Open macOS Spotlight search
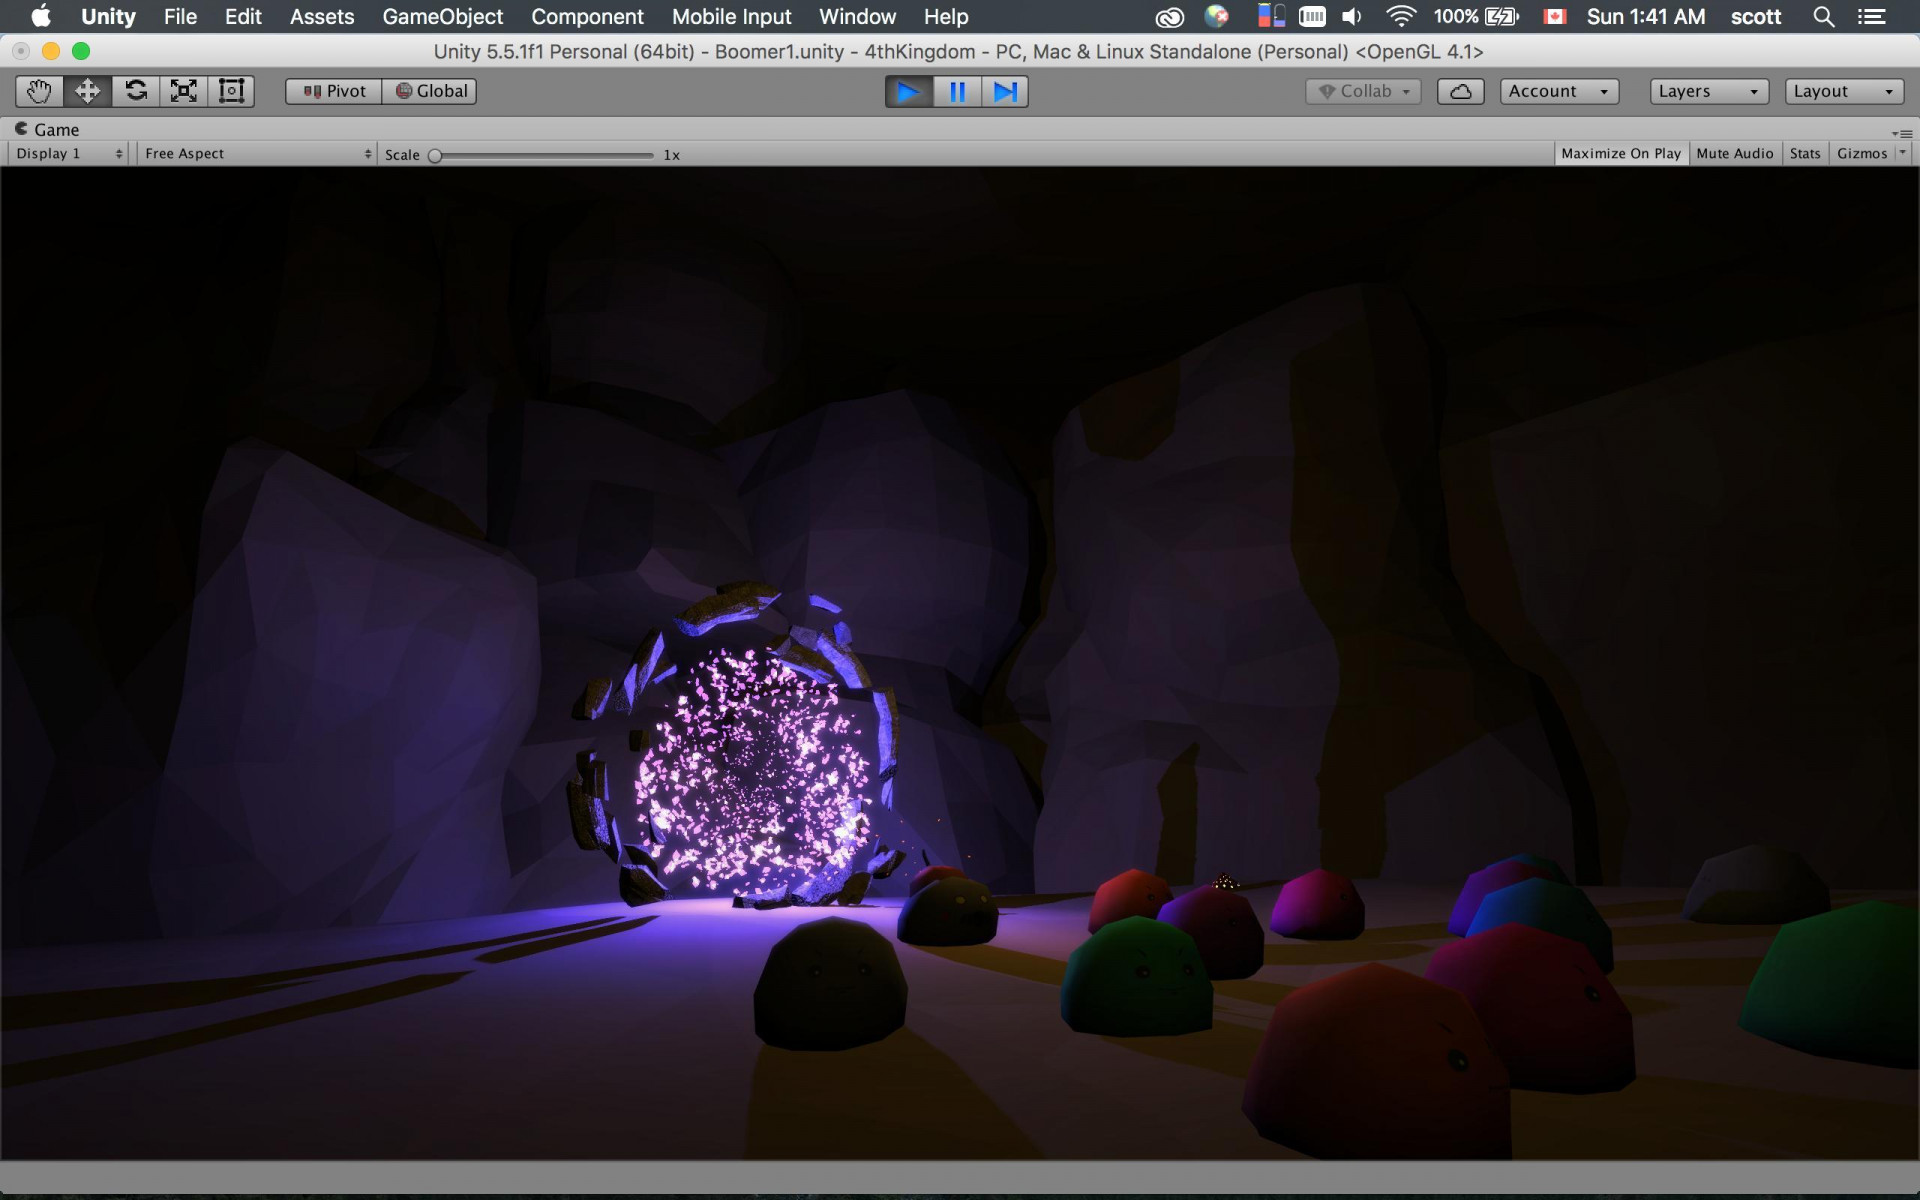 coord(1824,16)
